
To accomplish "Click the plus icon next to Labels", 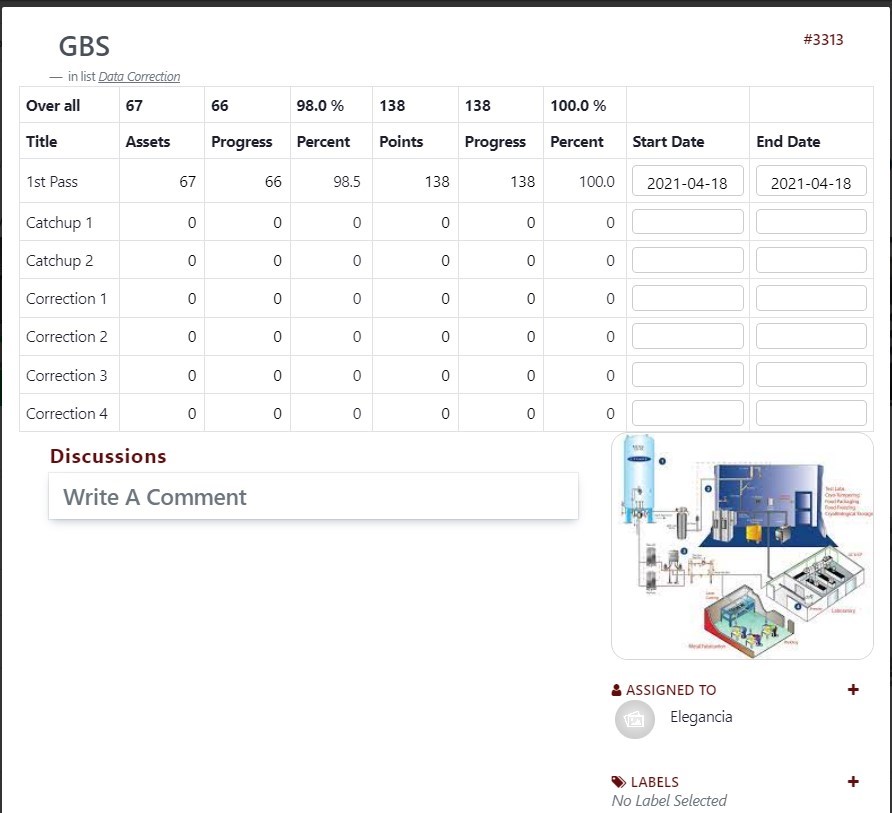I will click(853, 782).
